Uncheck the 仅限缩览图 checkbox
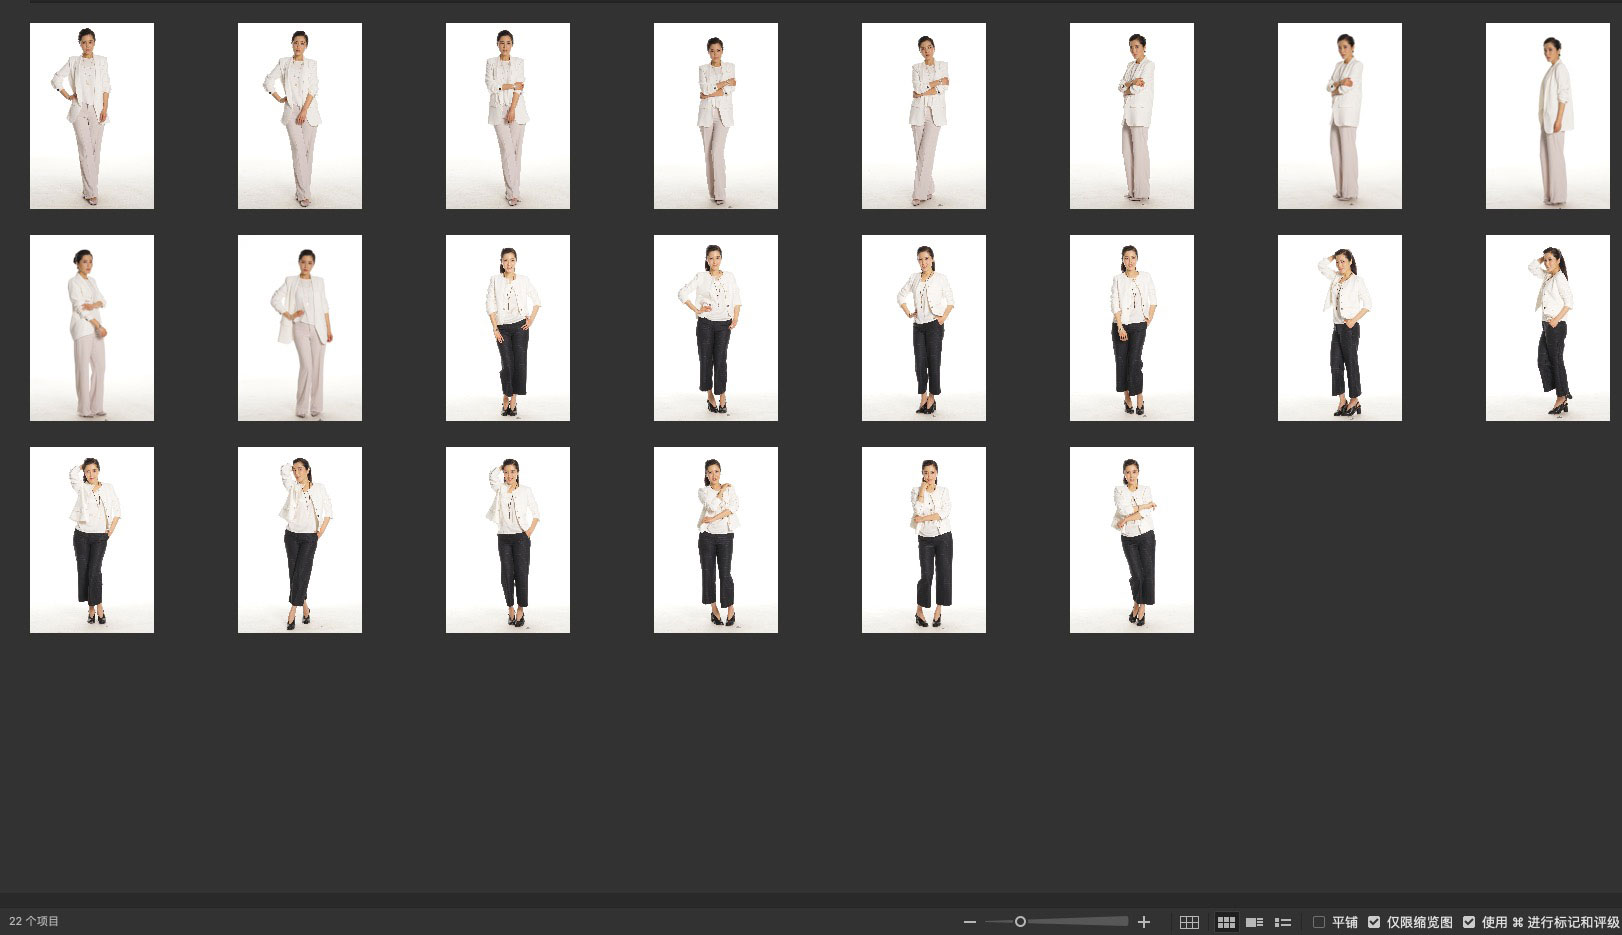Viewport: 1622px width, 935px height. coord(1374,922)
